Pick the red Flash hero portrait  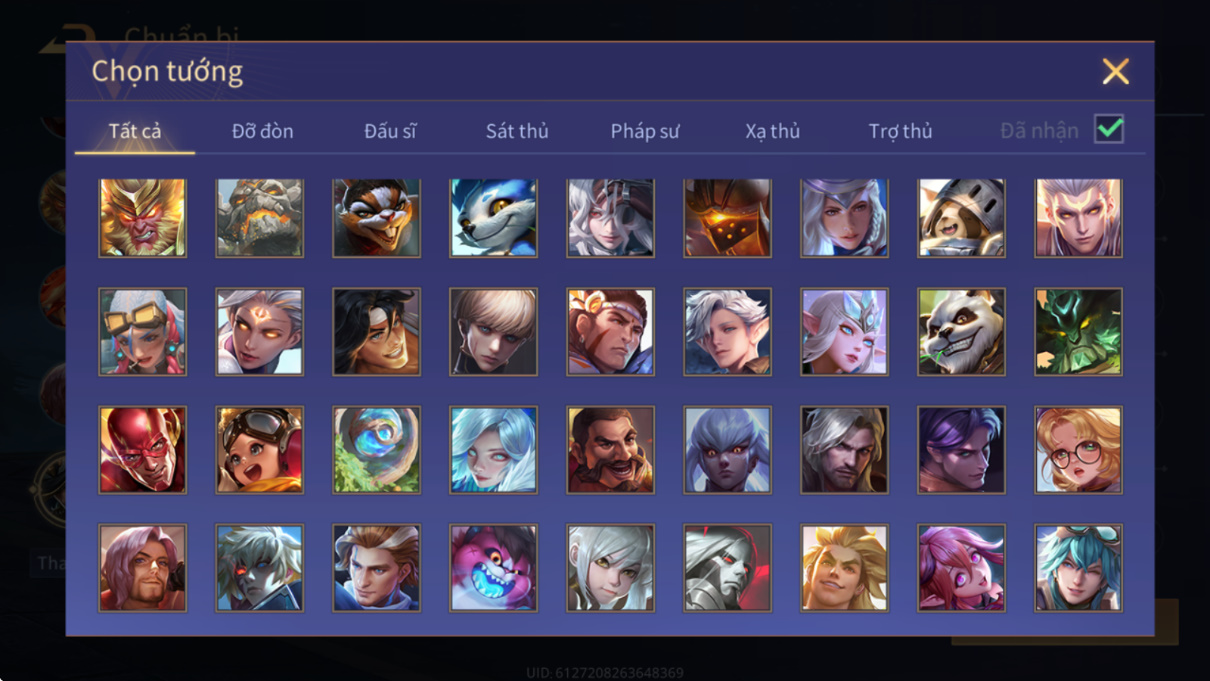pyautogui.click(x=143, y=450)
